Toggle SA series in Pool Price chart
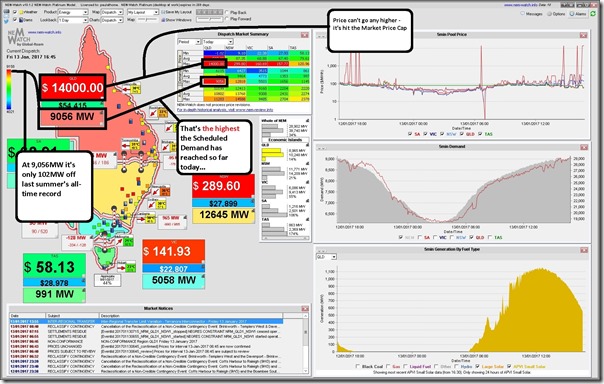Screen dimensions: 604x384 [x=409, y=134]
